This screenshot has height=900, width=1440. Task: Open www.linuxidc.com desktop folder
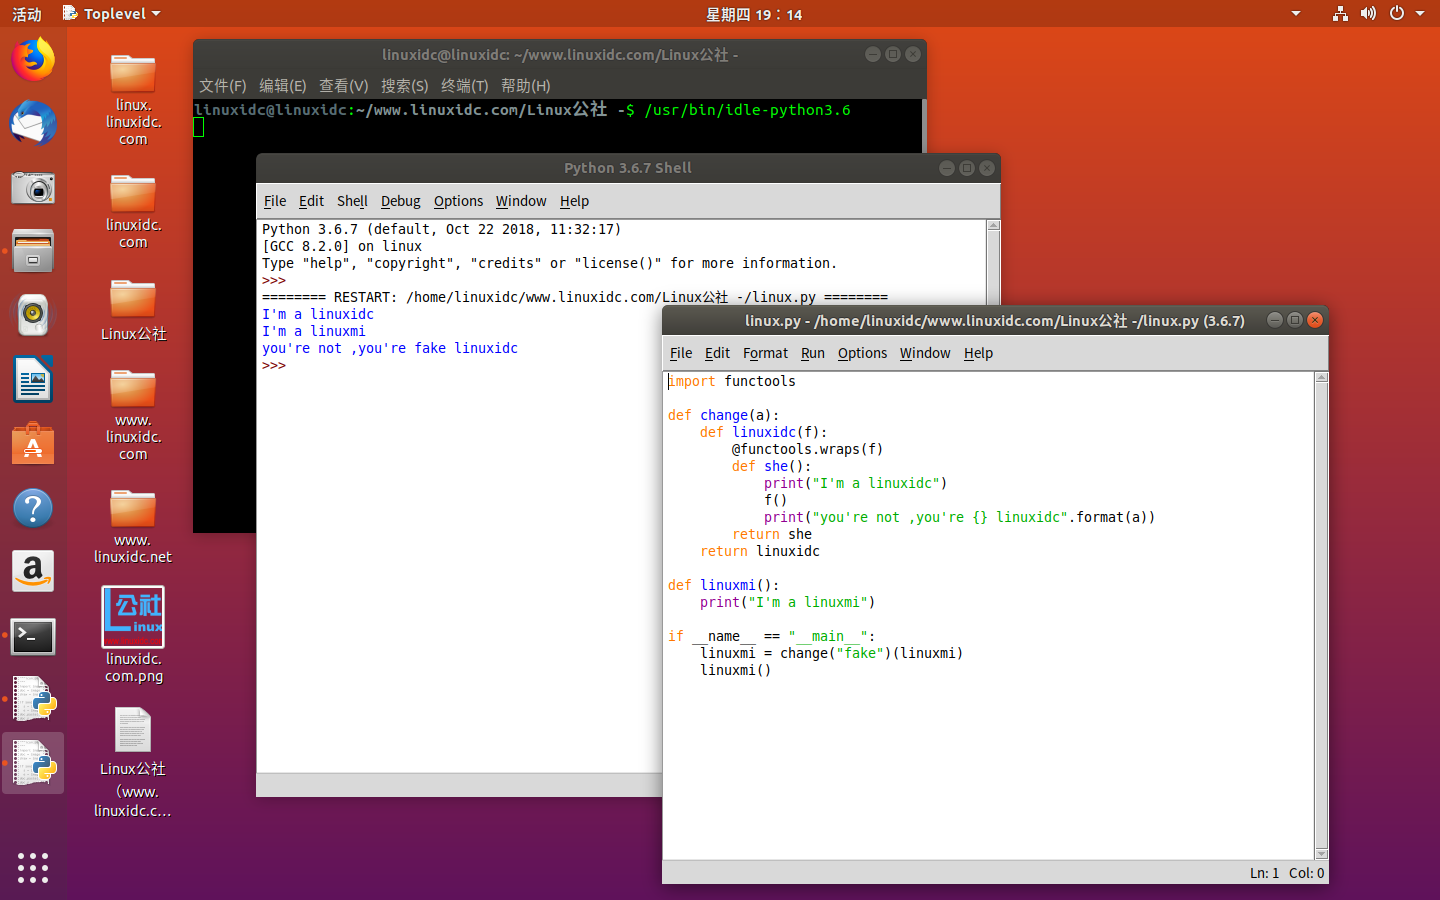[x=133, y=415]
